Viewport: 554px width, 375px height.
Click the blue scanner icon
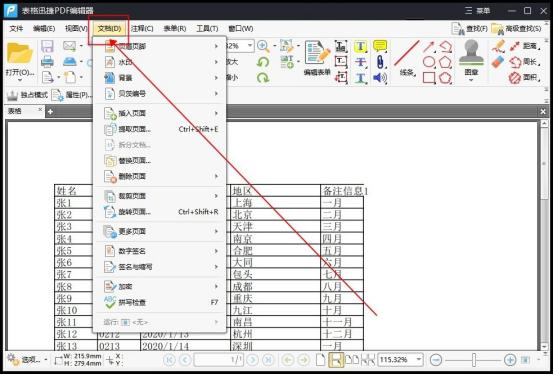pos(70,61)
